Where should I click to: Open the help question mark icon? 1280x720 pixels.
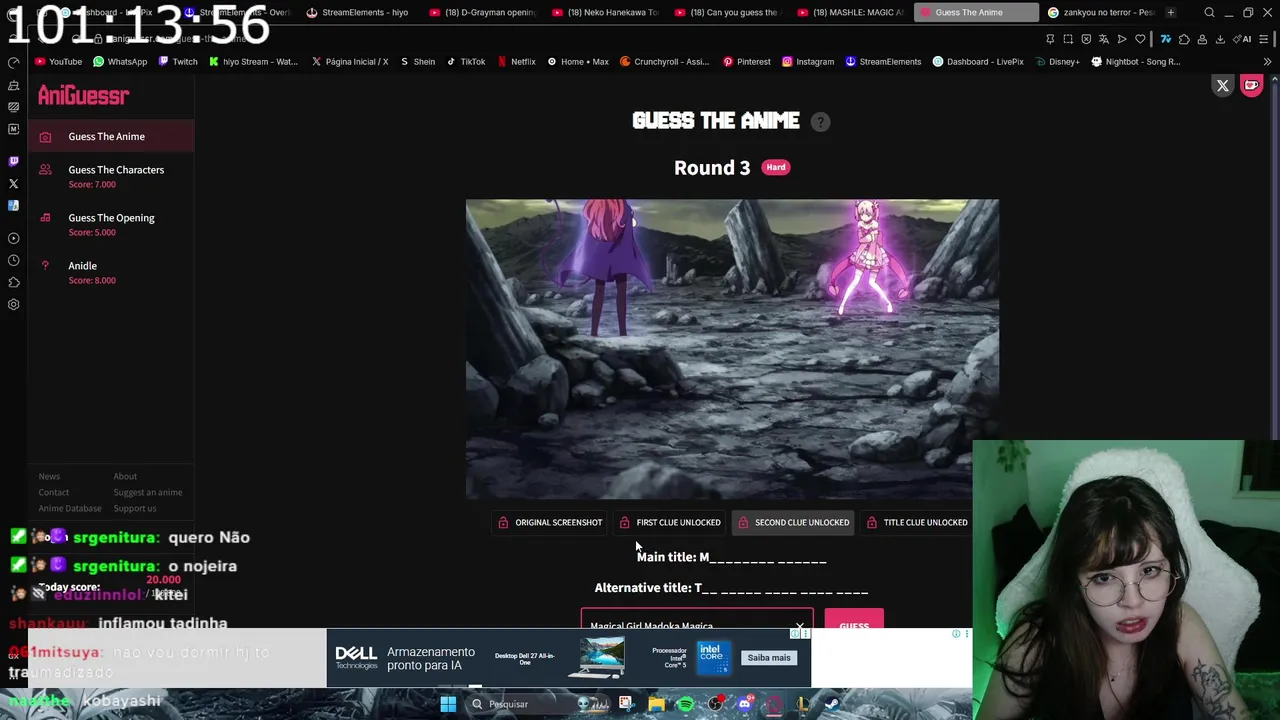pyautogui.click(x=820, y=121)
